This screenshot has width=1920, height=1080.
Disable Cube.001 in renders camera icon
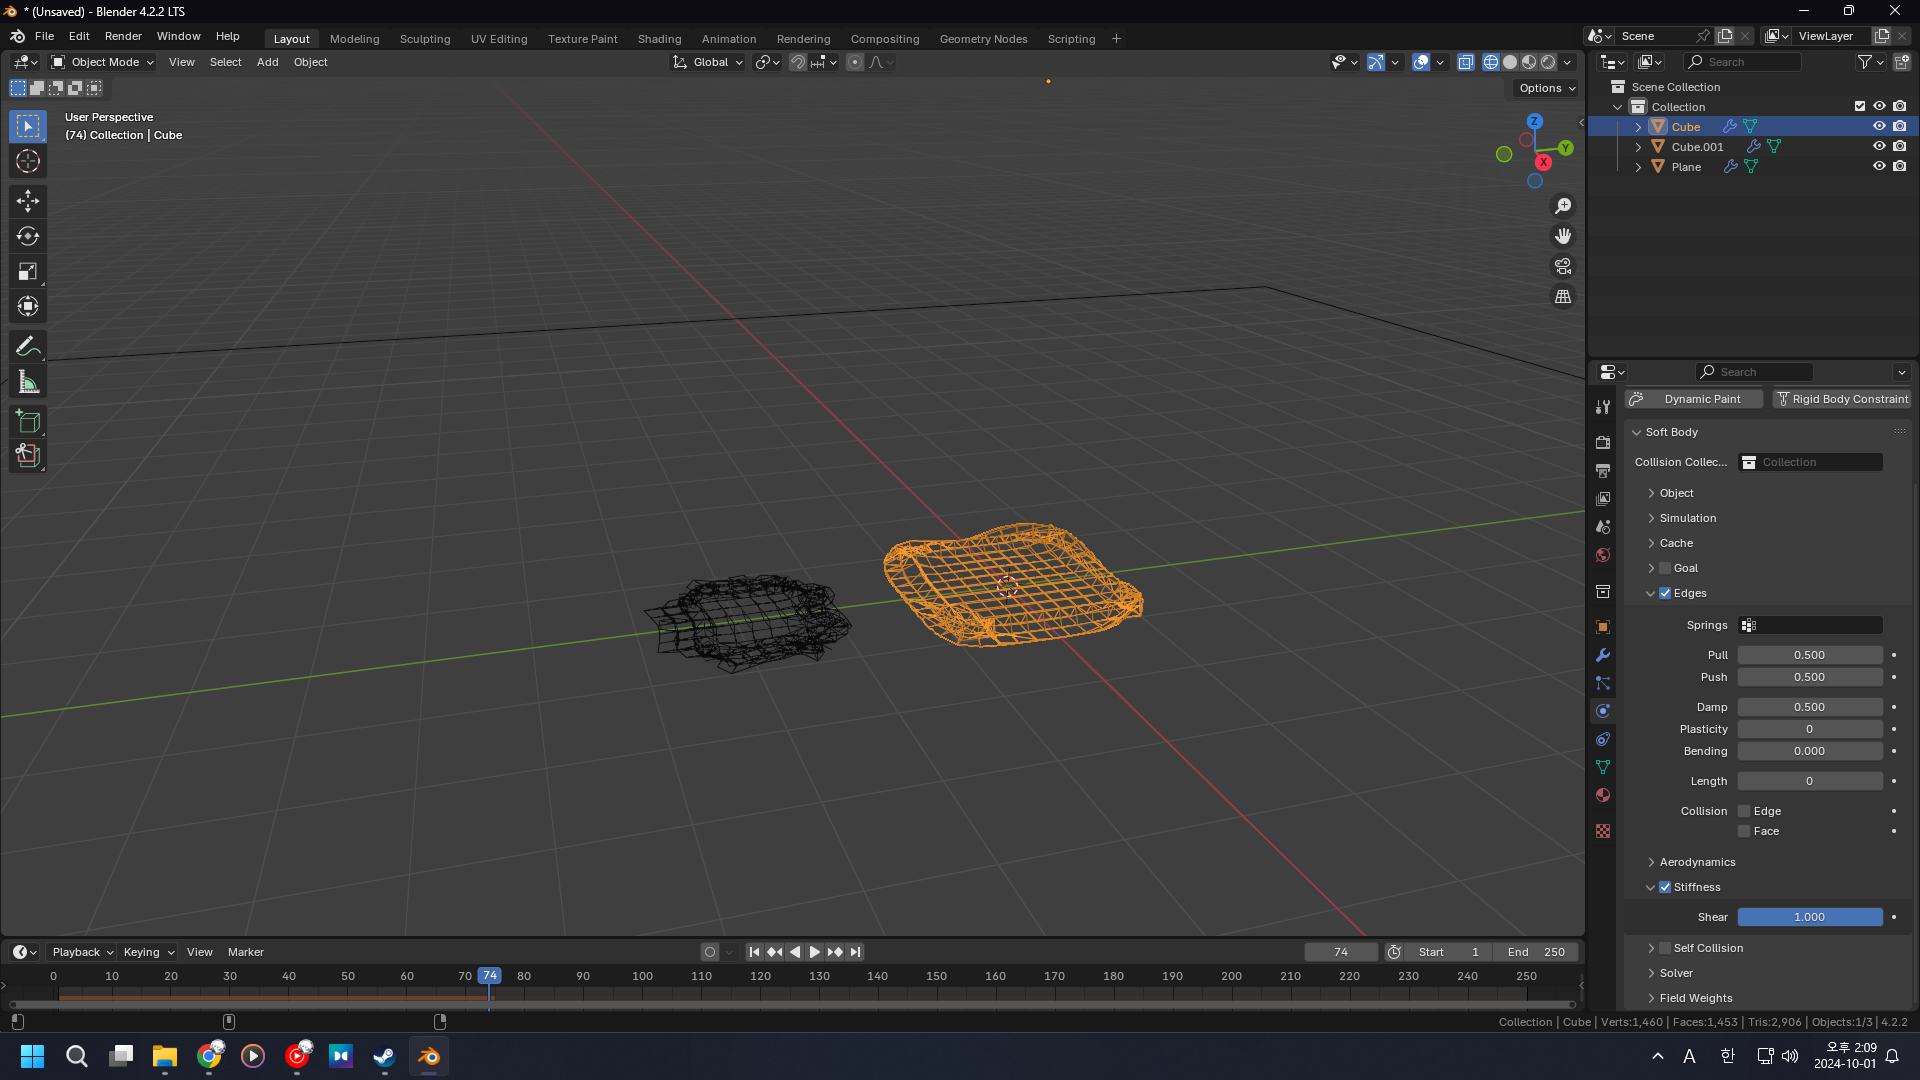pos(1899,146)
